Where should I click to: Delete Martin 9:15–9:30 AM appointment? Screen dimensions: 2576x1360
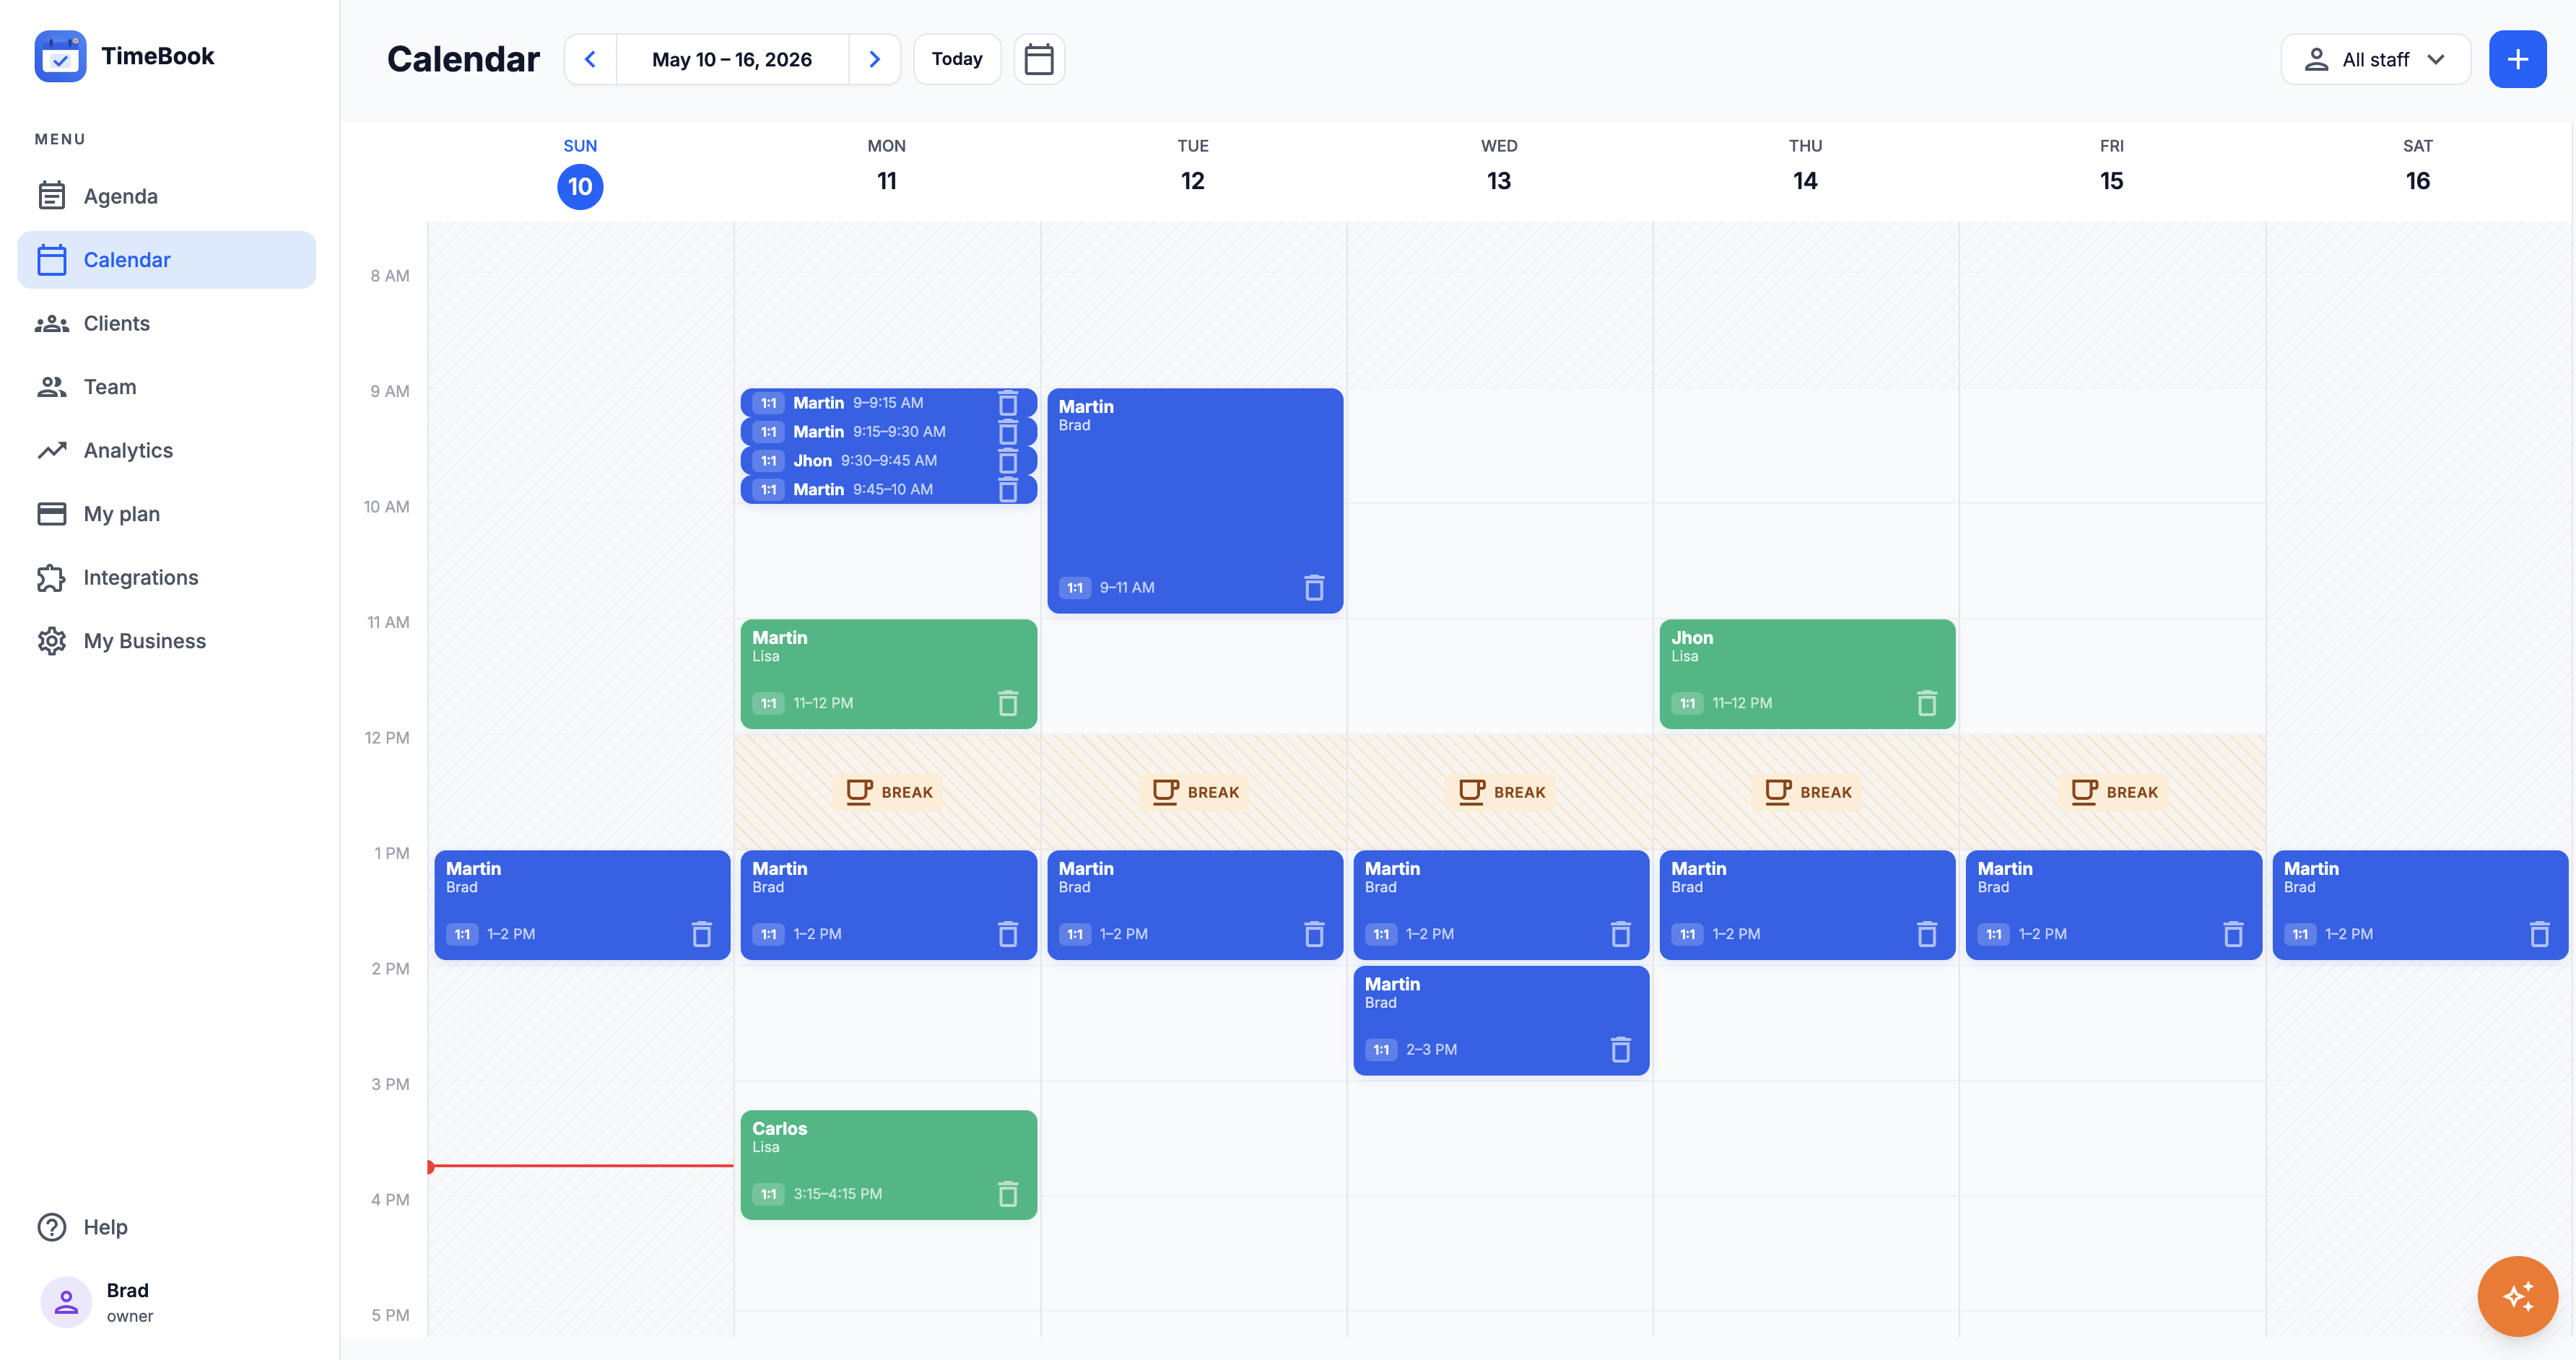(x=1008, y=432)
